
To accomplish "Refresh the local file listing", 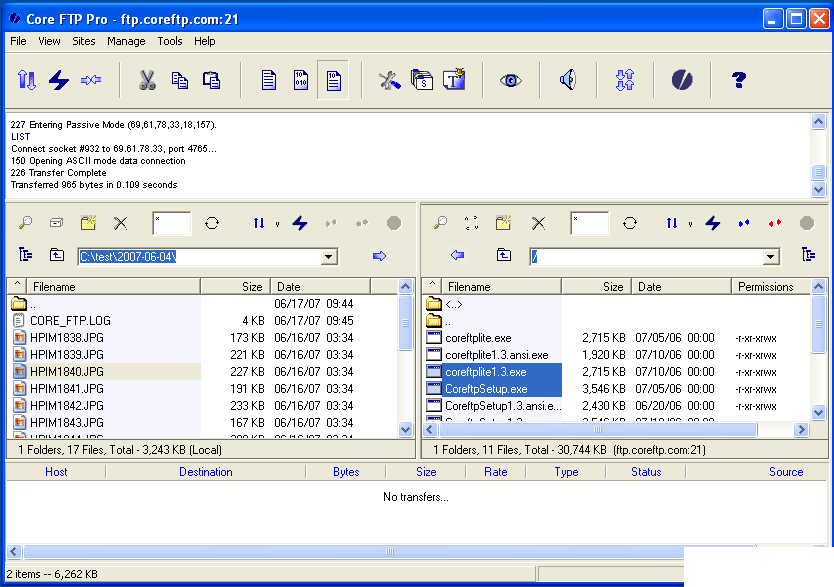I will 212,223.
